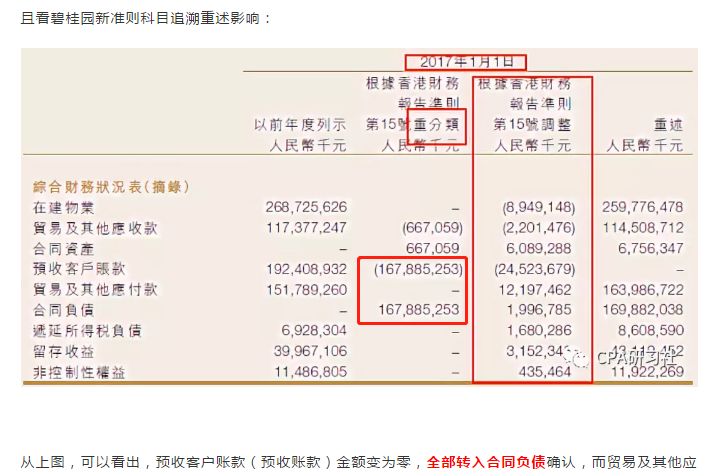Select adjustment value 6,089,288
Image resolution: width=722 pixels, height=476 pixels.
[x=538, y=249]
